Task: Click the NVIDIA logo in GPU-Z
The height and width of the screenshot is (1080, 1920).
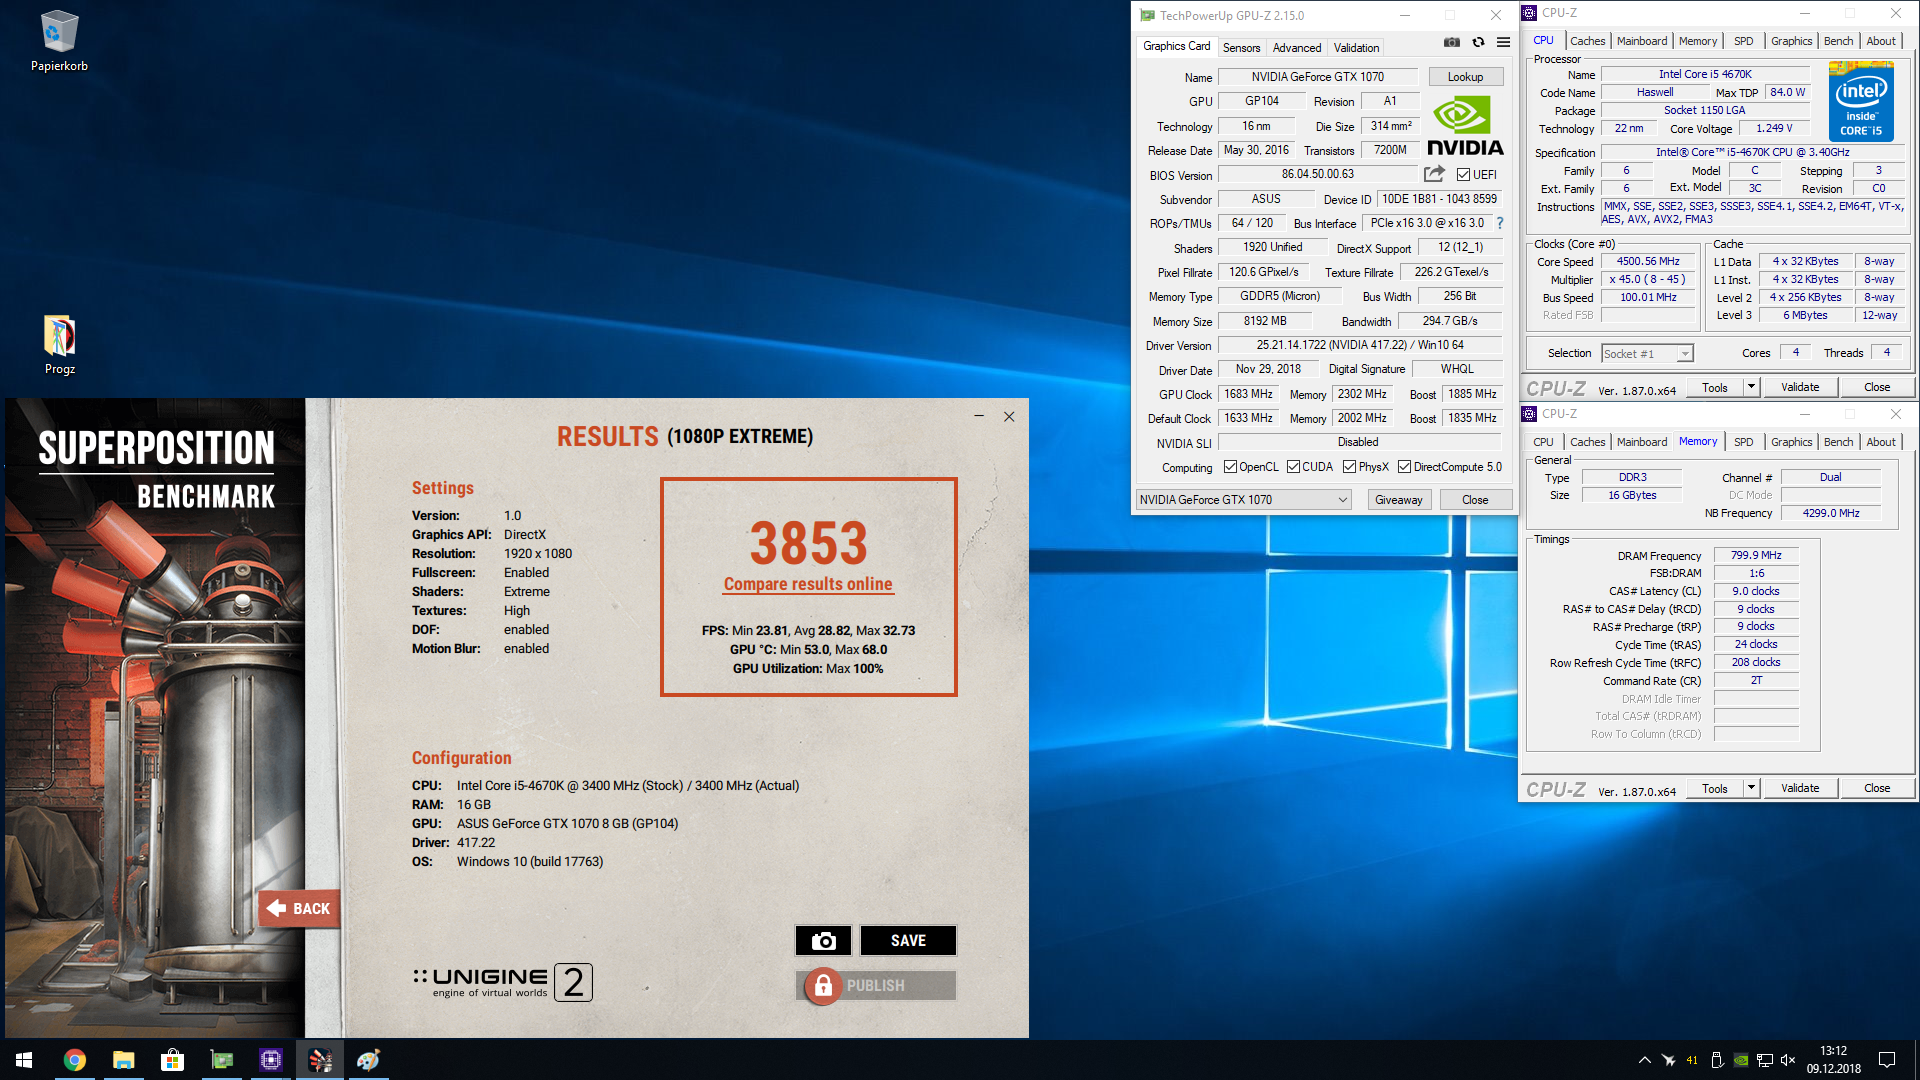Action: pyautogui.click(x=1465, y=126)
